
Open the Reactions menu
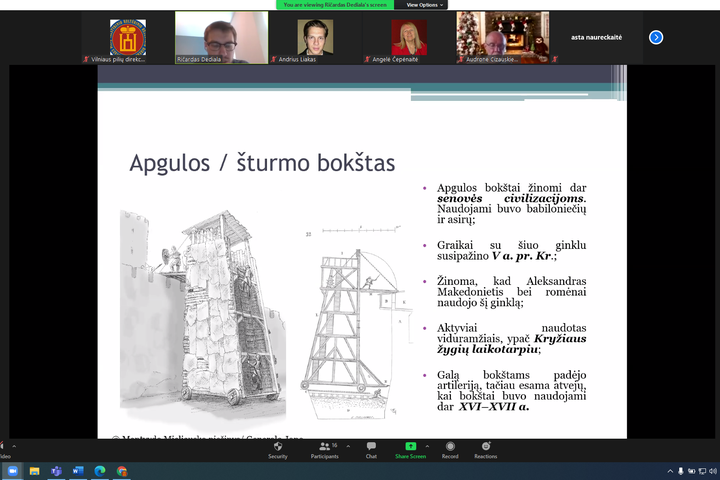click(x=486, y=450)
